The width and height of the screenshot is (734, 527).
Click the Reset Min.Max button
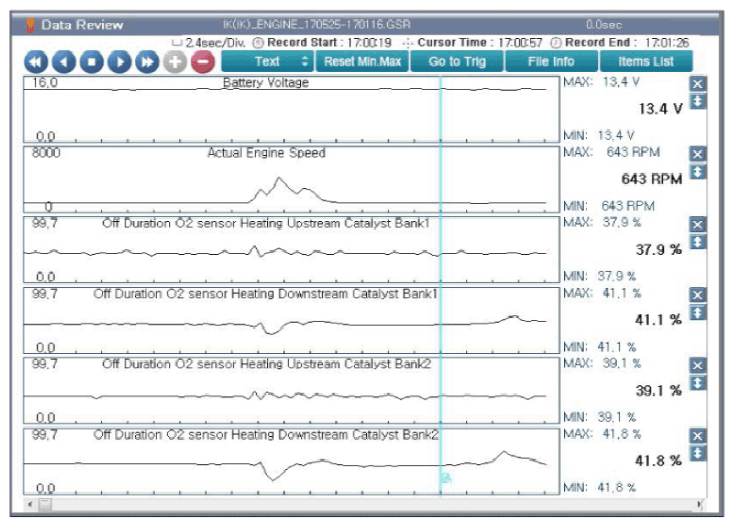[361, 62]
